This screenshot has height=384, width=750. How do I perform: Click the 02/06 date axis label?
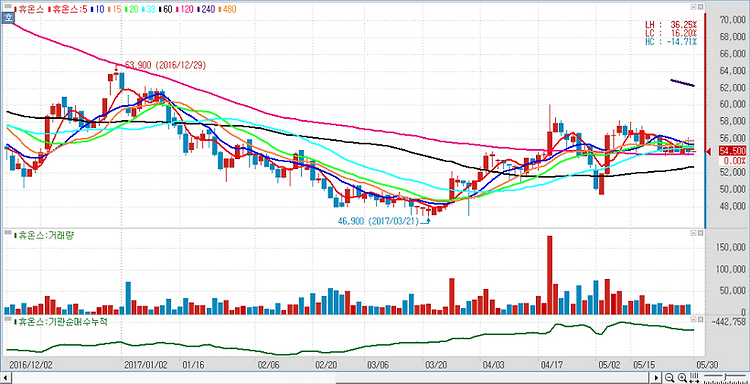tap(268, 365)
